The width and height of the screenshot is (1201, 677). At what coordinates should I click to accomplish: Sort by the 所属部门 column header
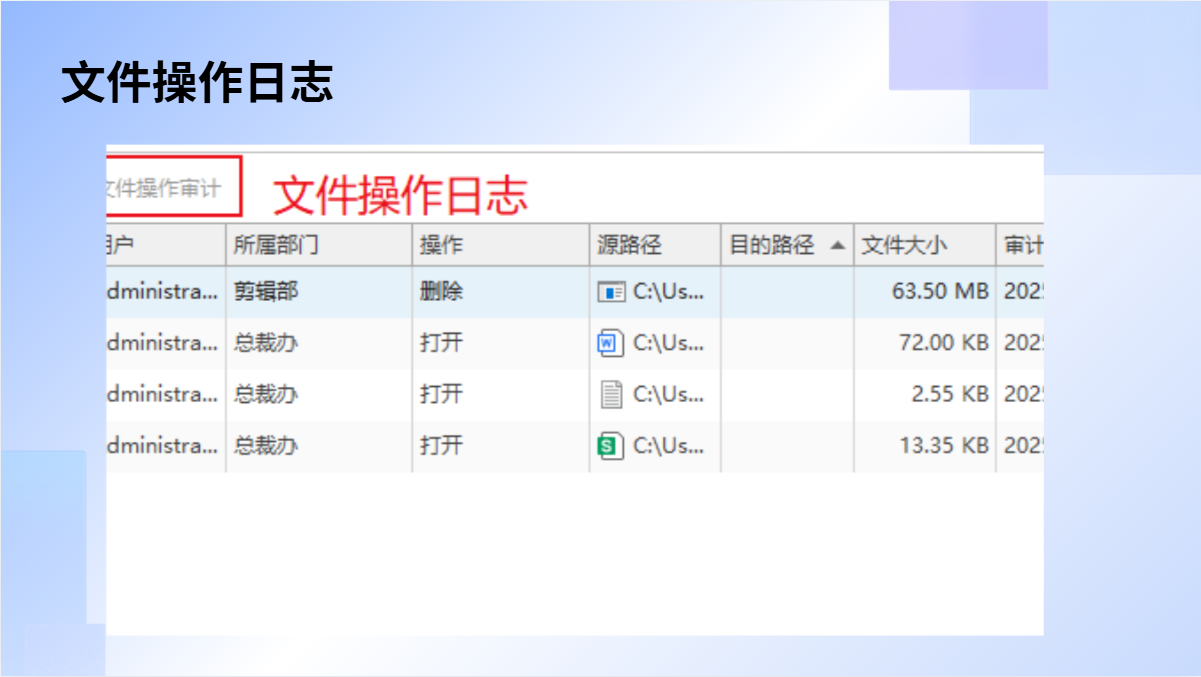pyautogui.click(x=276, y=245)
